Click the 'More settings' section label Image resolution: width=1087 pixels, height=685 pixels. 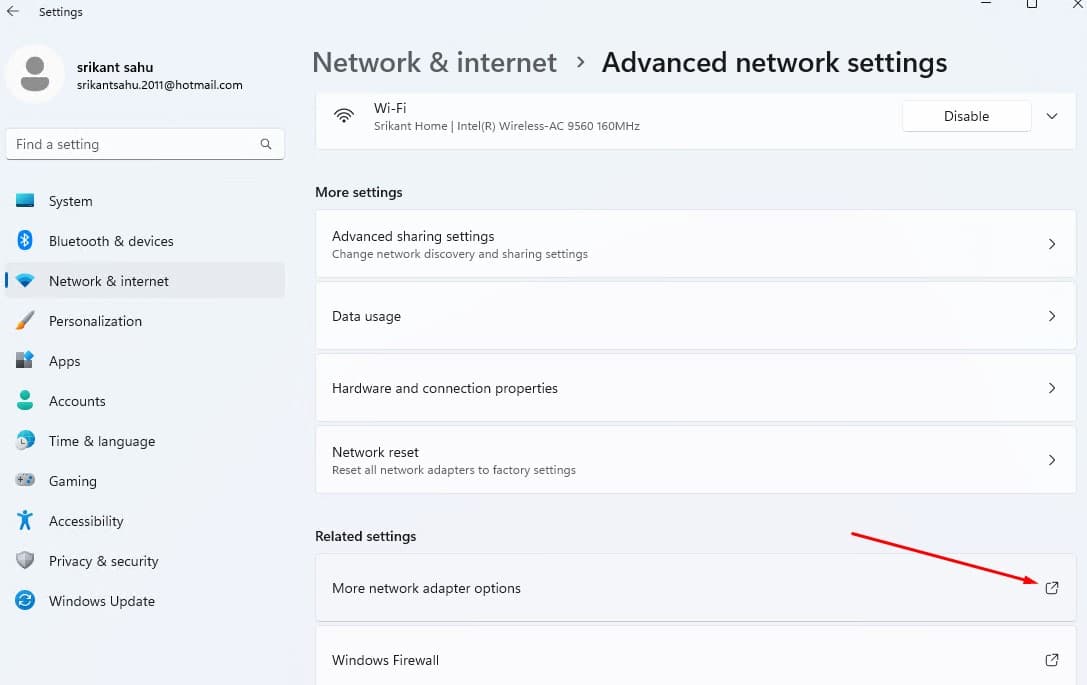click(x=358, y=192)
